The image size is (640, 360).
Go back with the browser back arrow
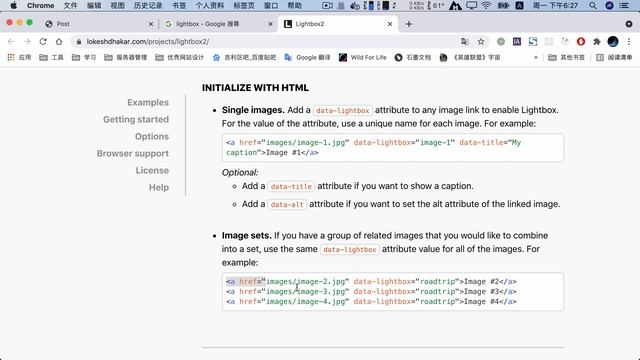(x=11, y=42)
